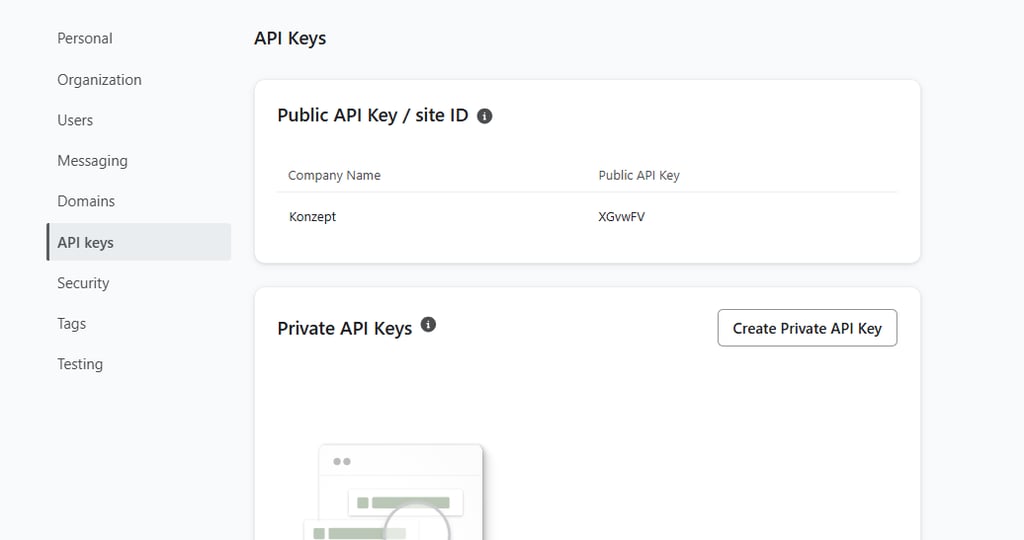Select Messaging in the sidebar

tap(93, 161)
